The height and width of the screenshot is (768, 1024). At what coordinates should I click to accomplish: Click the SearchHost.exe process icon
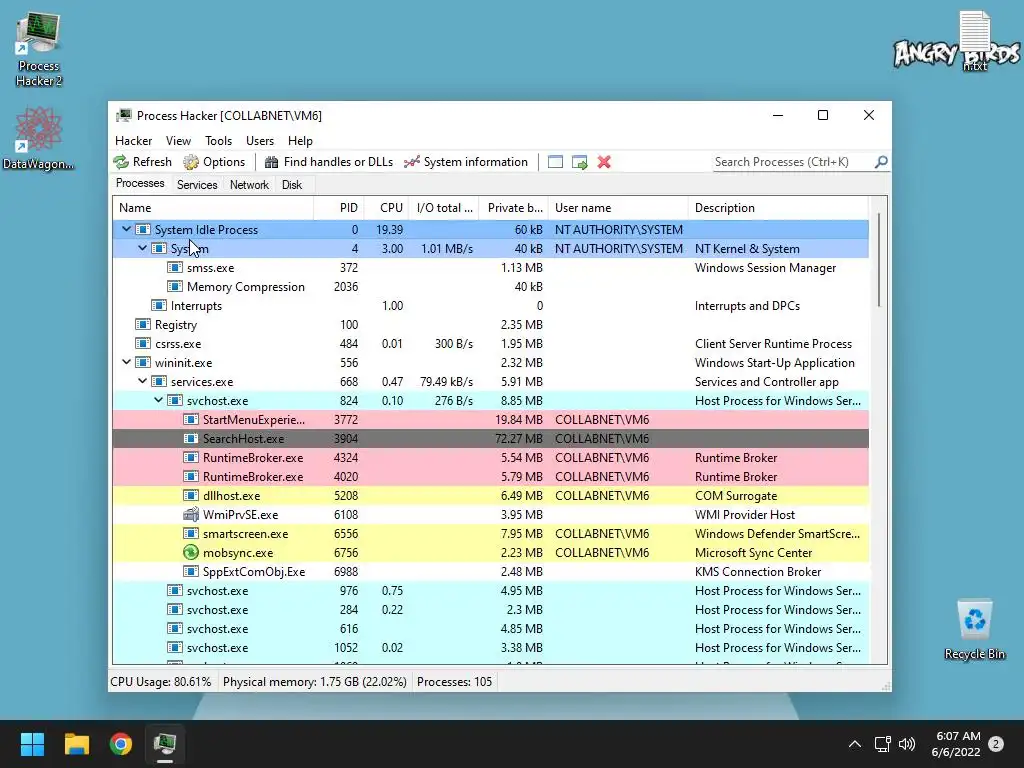point(191,438)
